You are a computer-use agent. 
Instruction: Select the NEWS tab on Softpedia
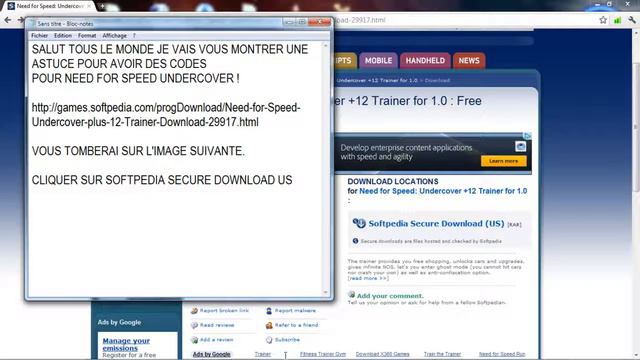click(469, 60)
